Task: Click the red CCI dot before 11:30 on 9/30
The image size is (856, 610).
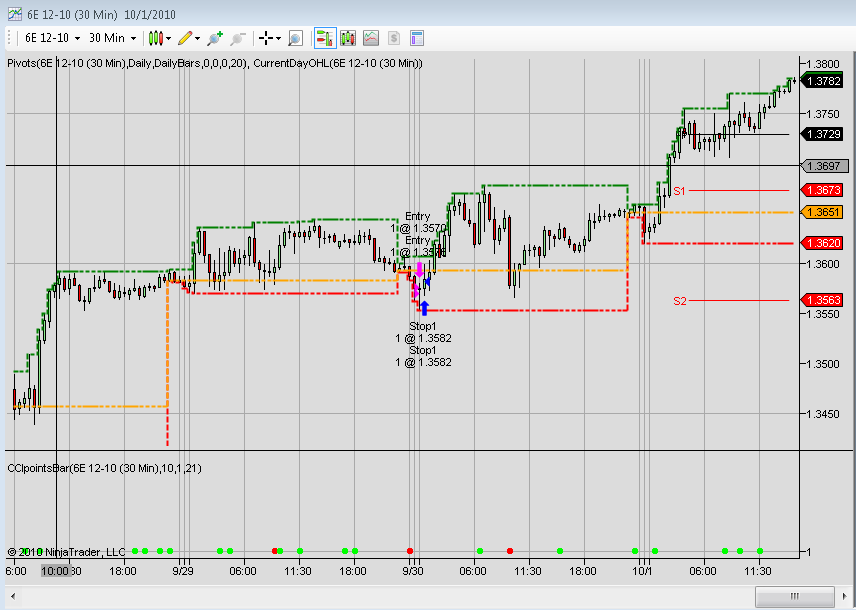Action: [x=510, y=551]
